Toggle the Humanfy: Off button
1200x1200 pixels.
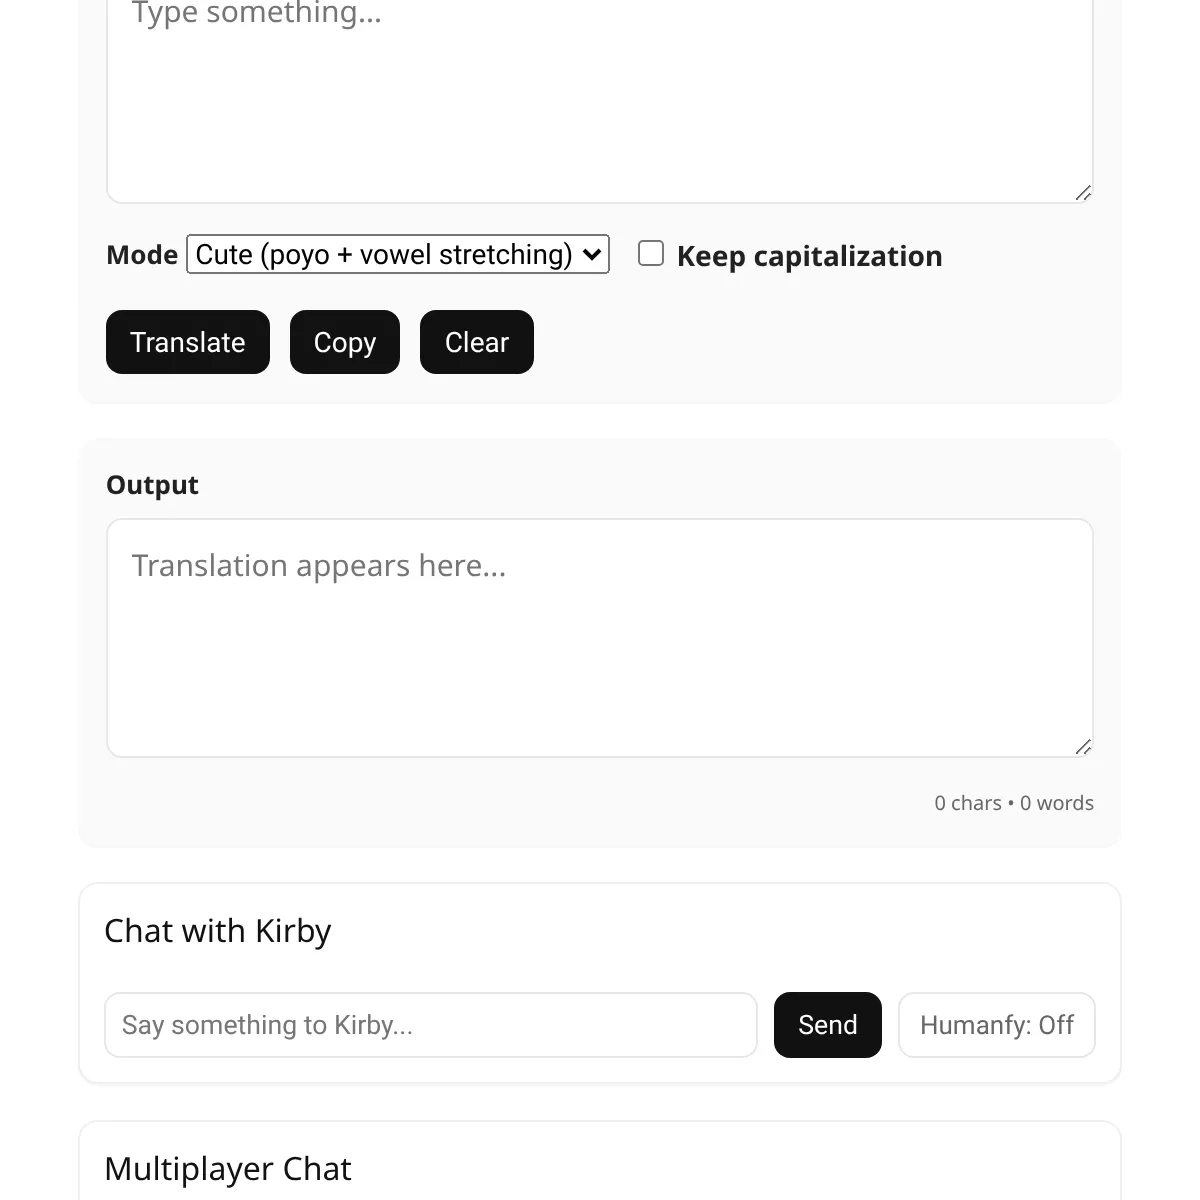(x=997, y=1025)
